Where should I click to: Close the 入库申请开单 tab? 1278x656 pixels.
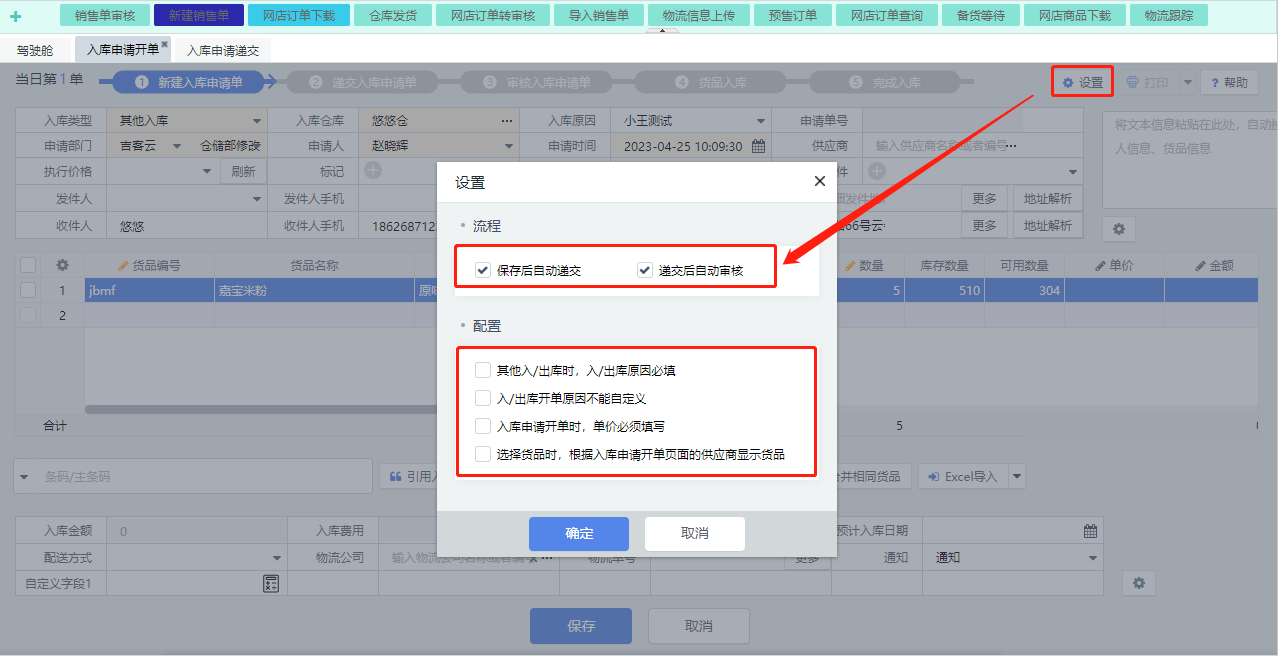[164, 44]
